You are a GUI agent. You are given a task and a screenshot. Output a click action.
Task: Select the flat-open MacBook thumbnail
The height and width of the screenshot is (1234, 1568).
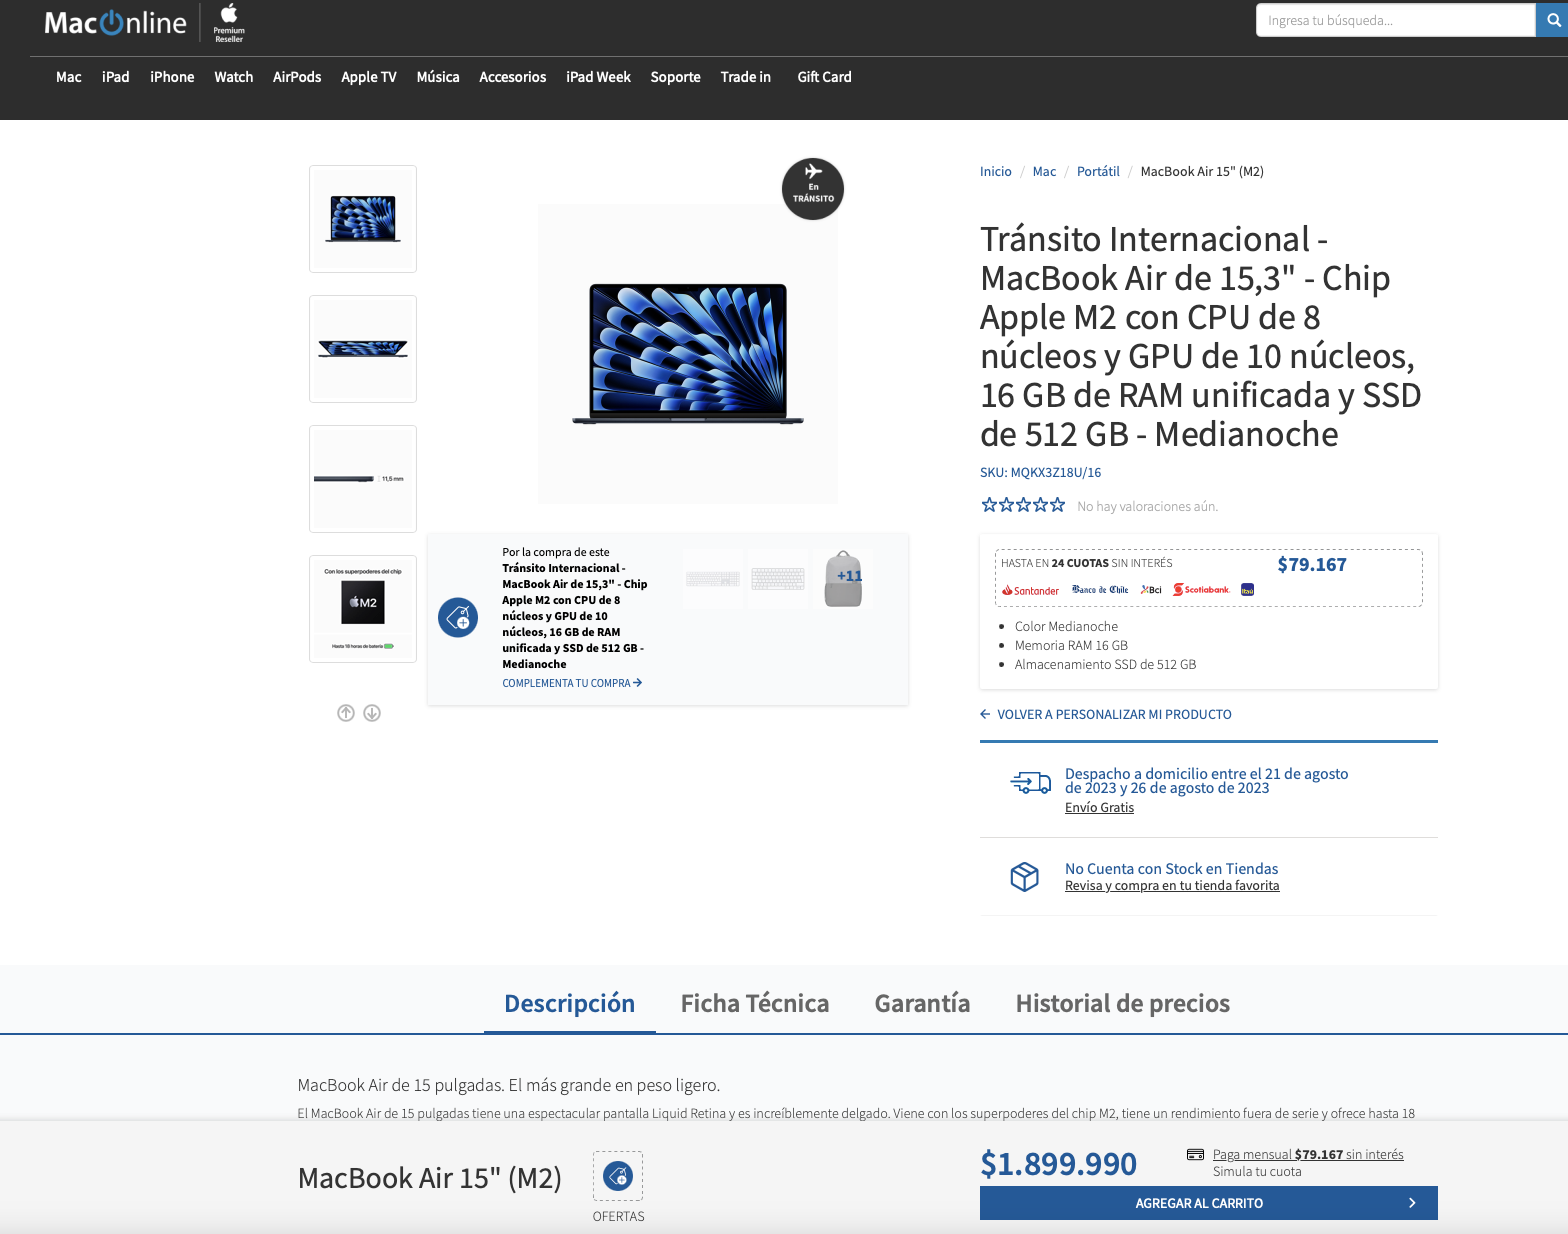363,349
